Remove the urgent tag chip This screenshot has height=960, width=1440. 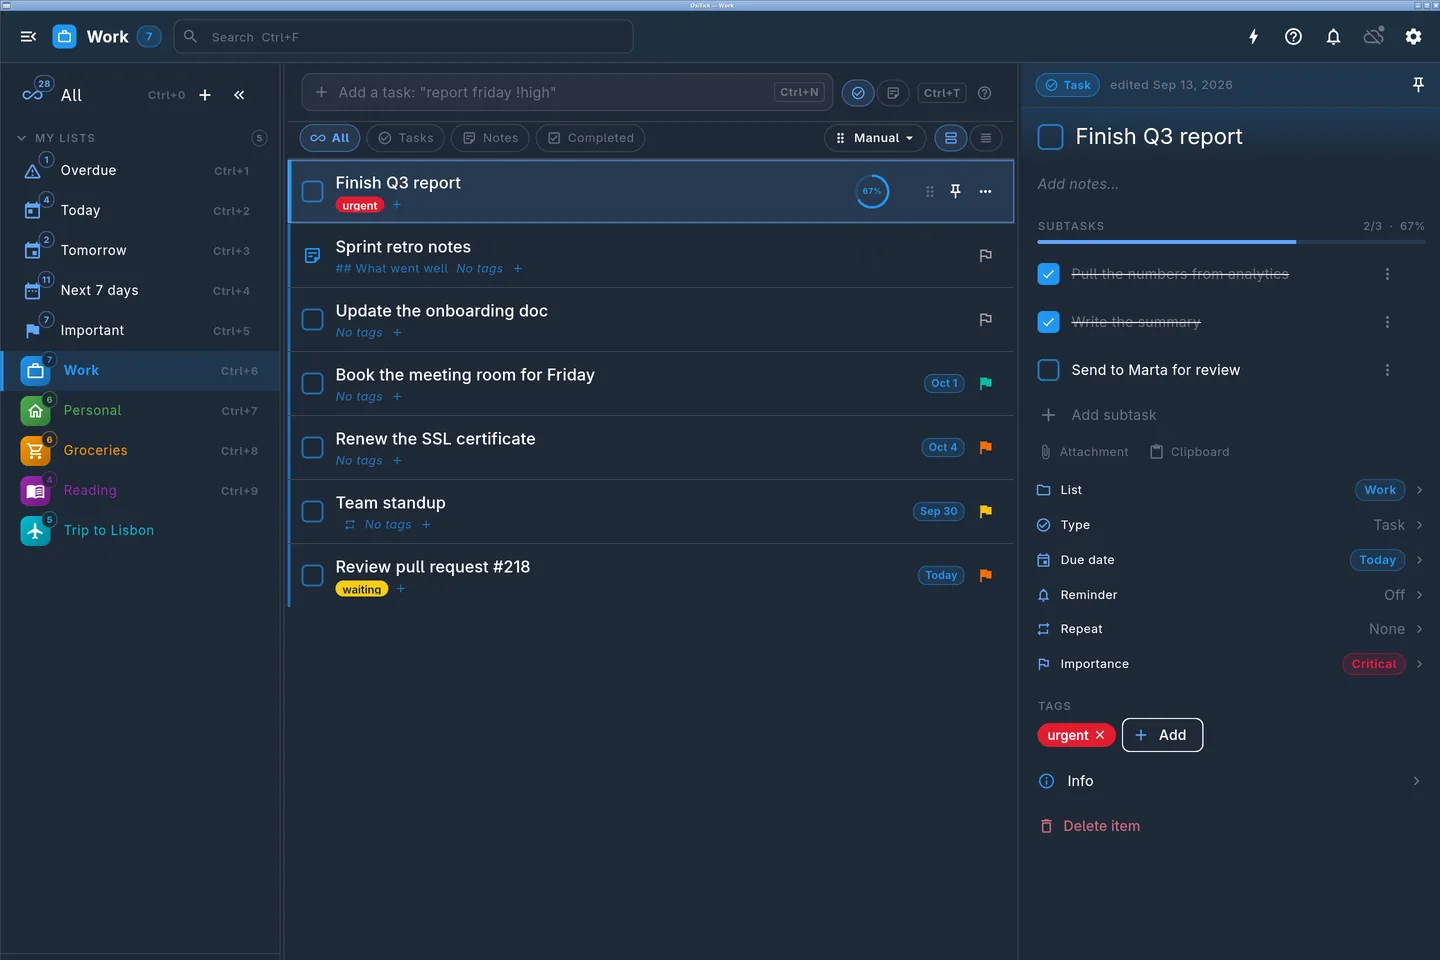(1100, 735)
